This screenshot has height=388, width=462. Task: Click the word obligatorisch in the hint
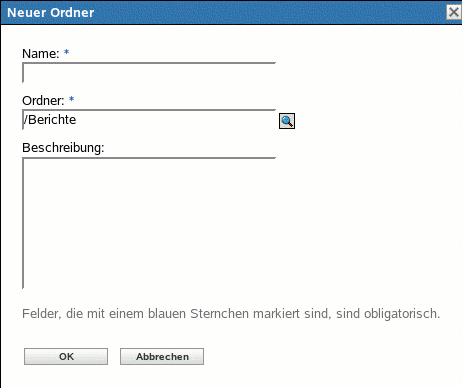[x=402, y=314]
